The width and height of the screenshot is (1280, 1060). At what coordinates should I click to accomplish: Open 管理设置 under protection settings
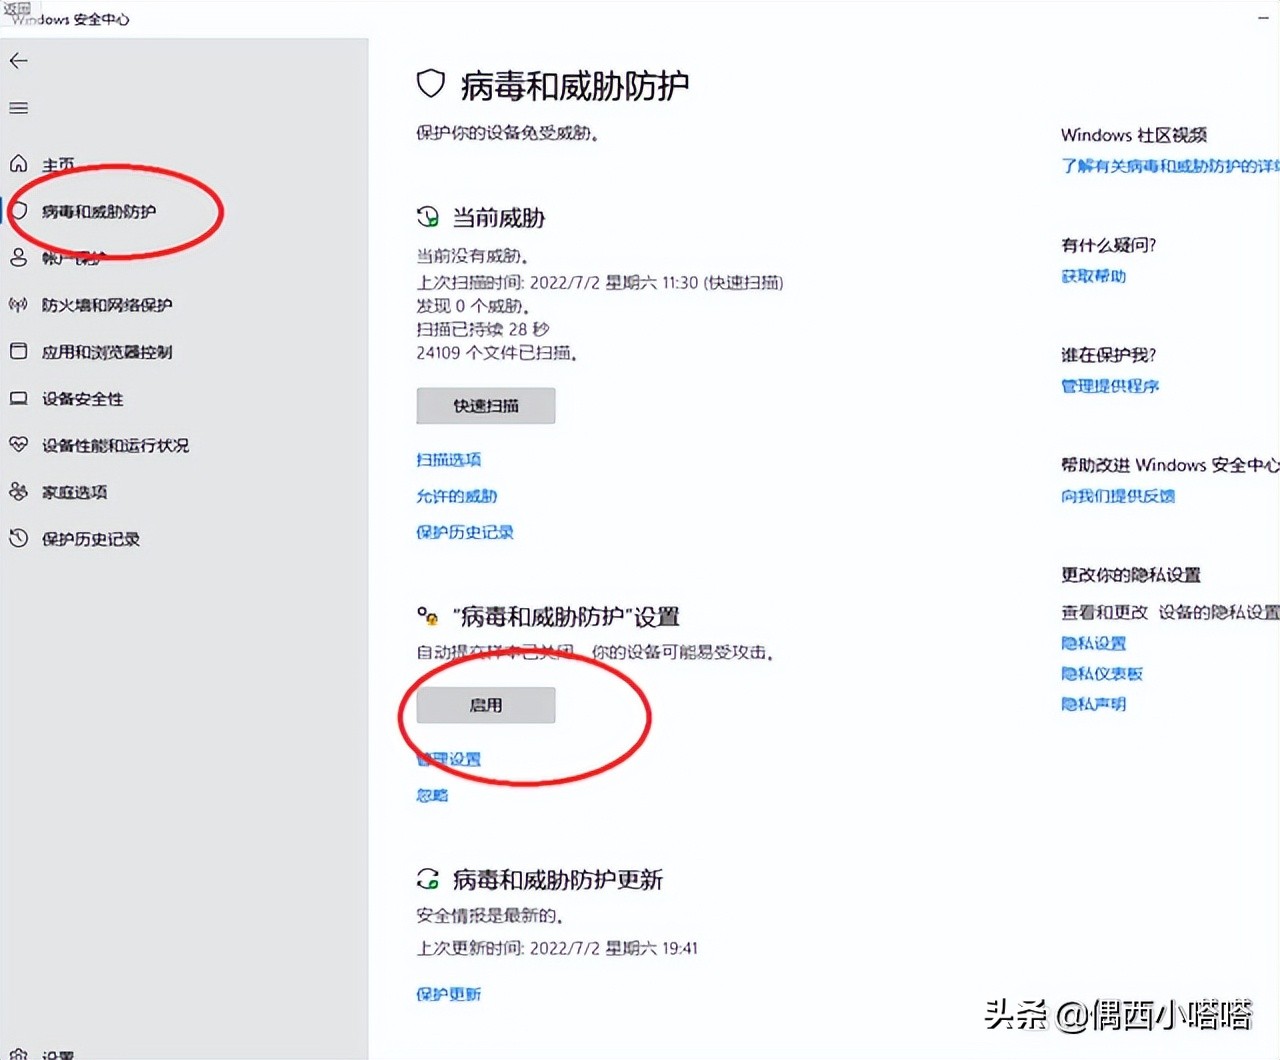point(448,759)
